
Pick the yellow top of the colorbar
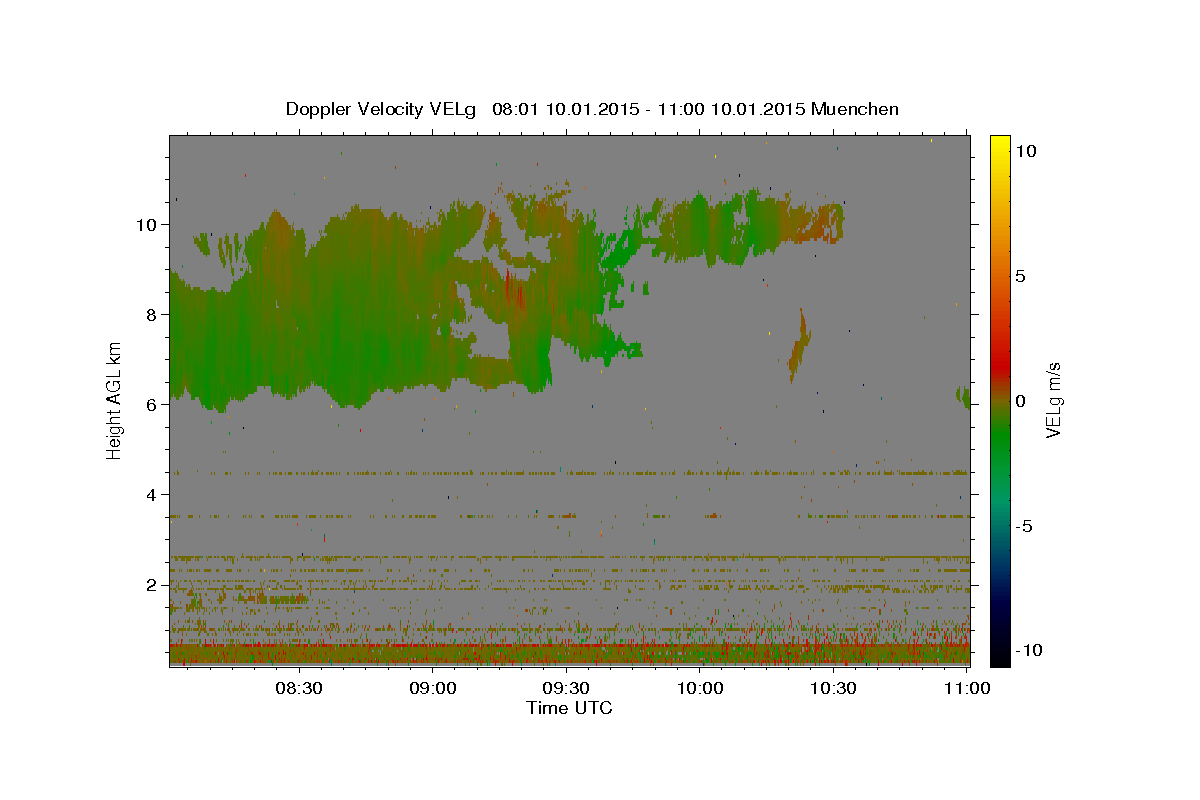pyautogui.click(x=999, y=142)
